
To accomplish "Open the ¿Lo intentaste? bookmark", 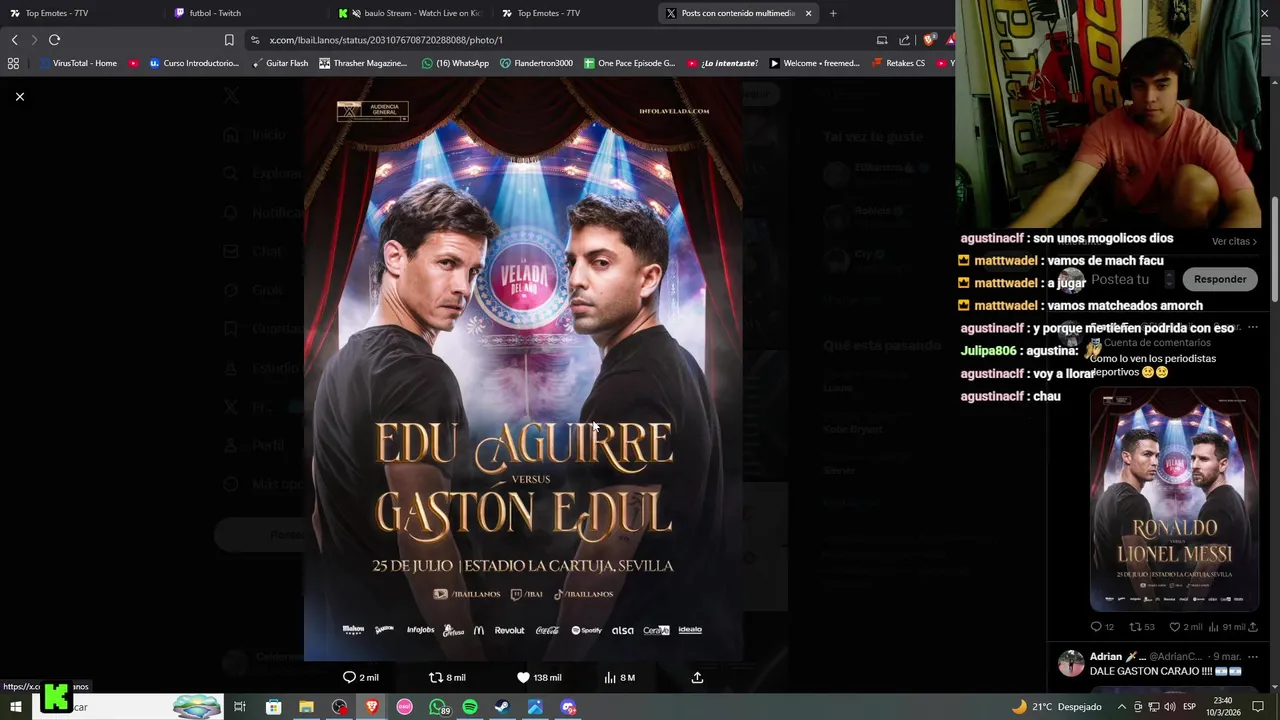I will click(722, 63).
